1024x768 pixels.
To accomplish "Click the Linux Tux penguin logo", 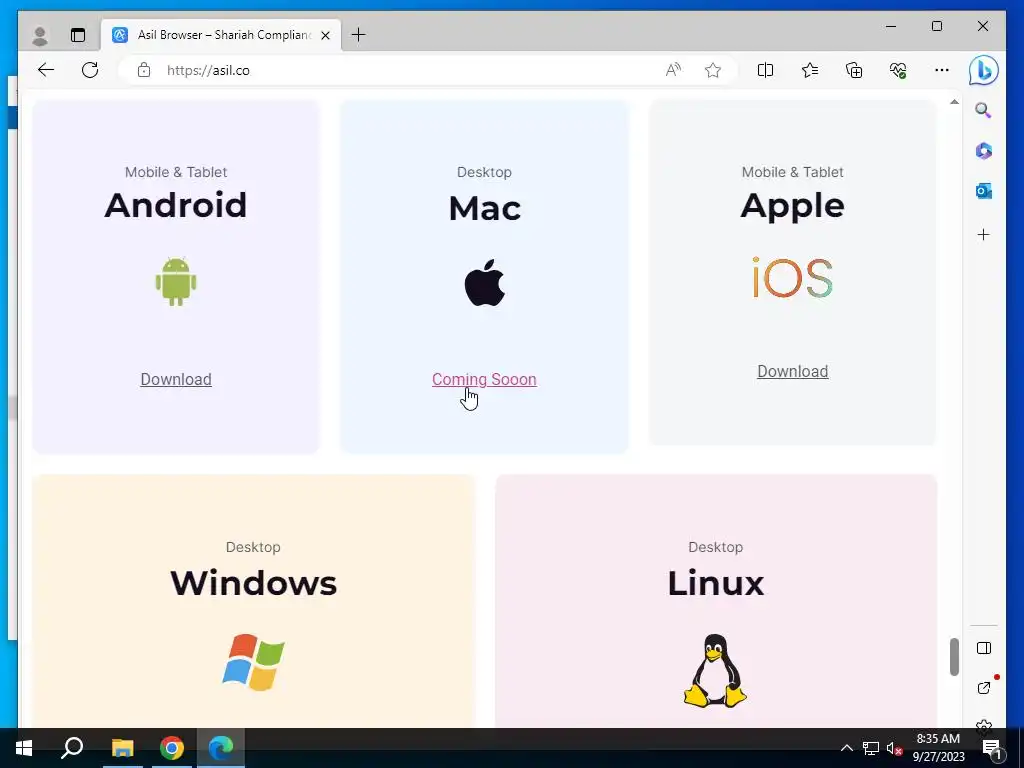I will click(x=715, y=670).
